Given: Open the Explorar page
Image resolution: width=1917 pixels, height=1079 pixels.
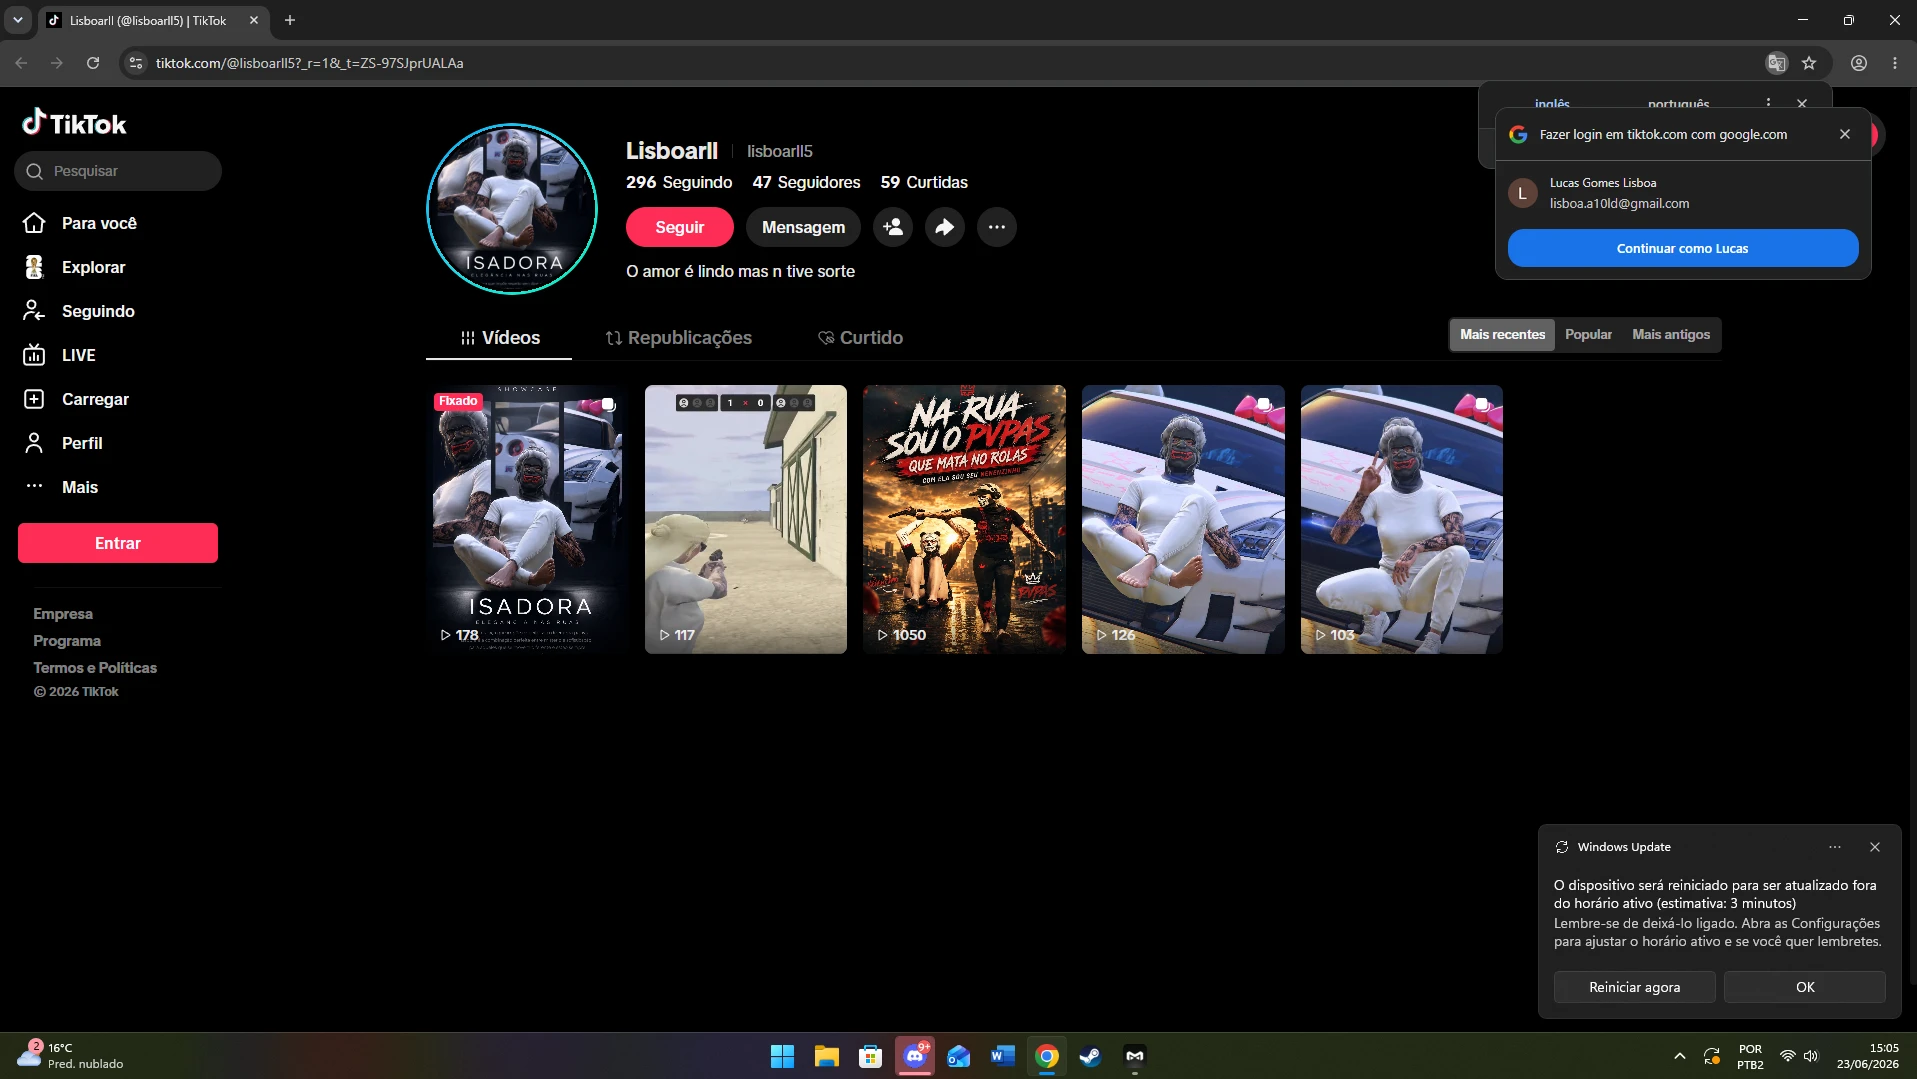Looking at the screenshot, I should [x=75, y=267].
